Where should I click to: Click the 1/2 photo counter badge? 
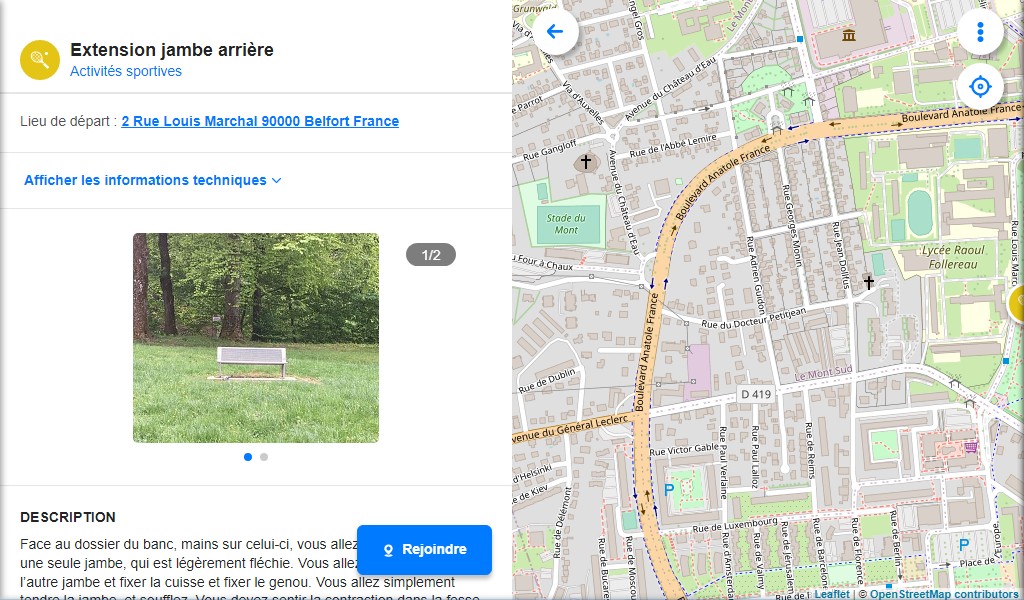[x=431, y=255]
